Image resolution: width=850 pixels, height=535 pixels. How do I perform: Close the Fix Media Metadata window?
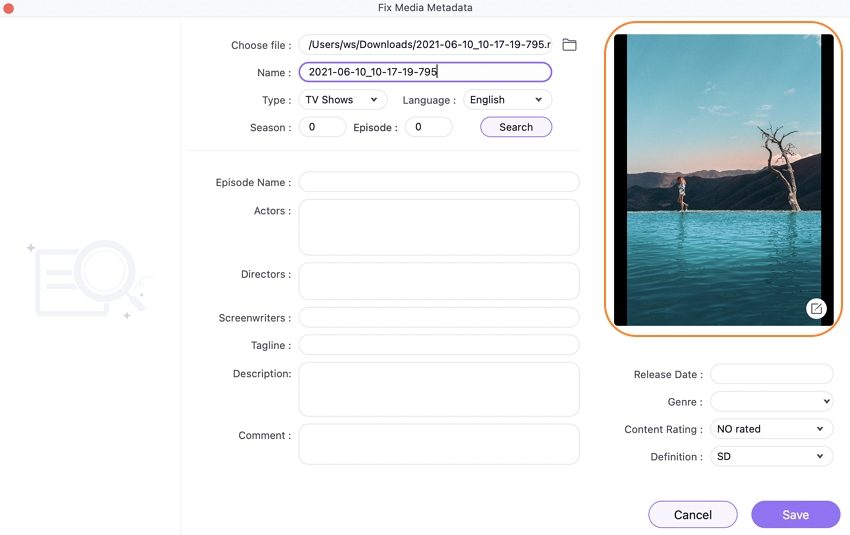coord(9,8)
